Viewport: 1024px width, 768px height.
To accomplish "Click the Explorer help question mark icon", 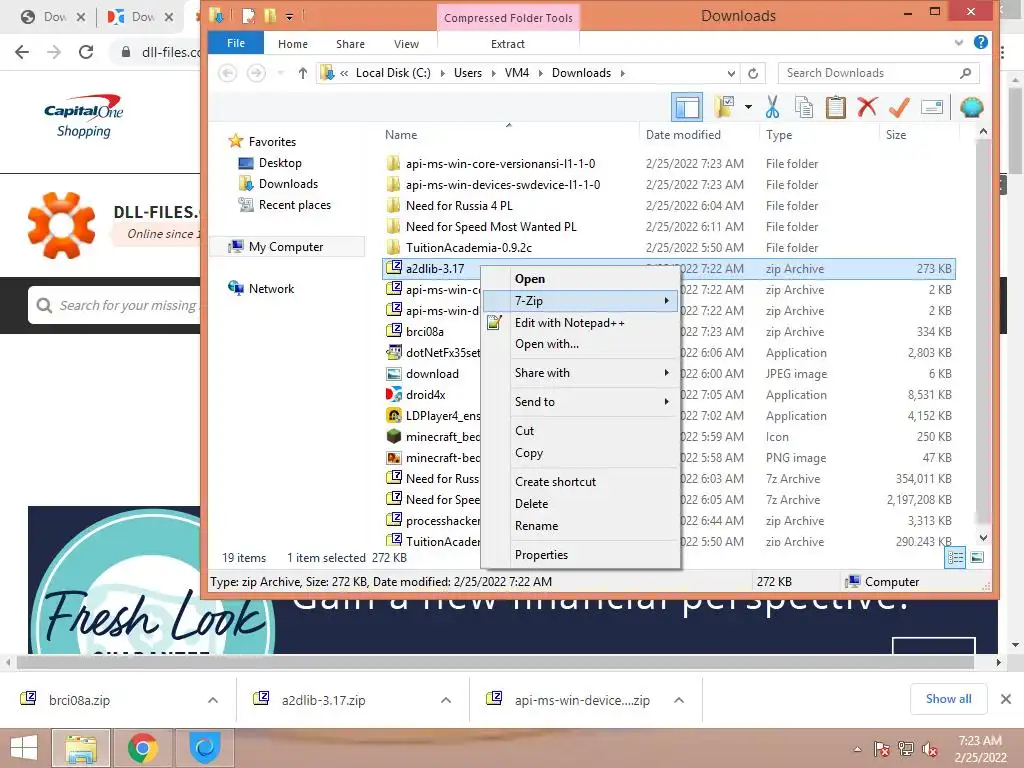I will pos(980,42).
